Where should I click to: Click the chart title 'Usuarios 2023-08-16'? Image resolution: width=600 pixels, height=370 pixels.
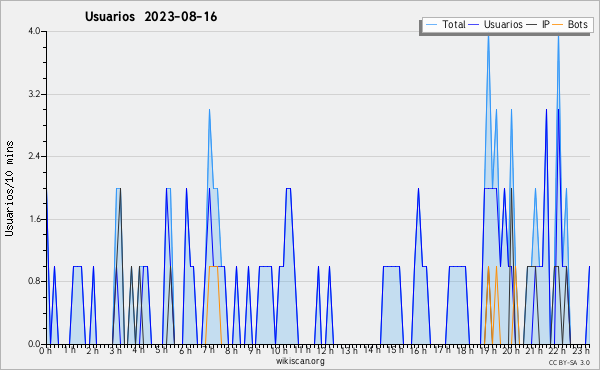(151, 17)
